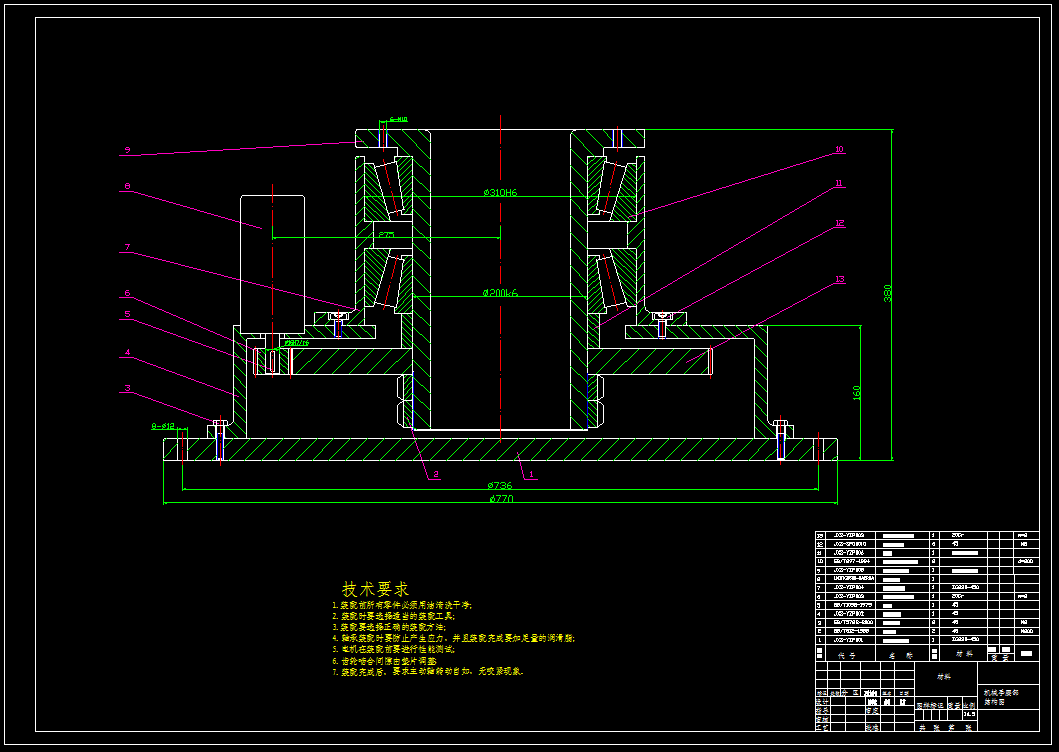Select part callout number 8
The image size is (1059, 752).
coord(127,186)
